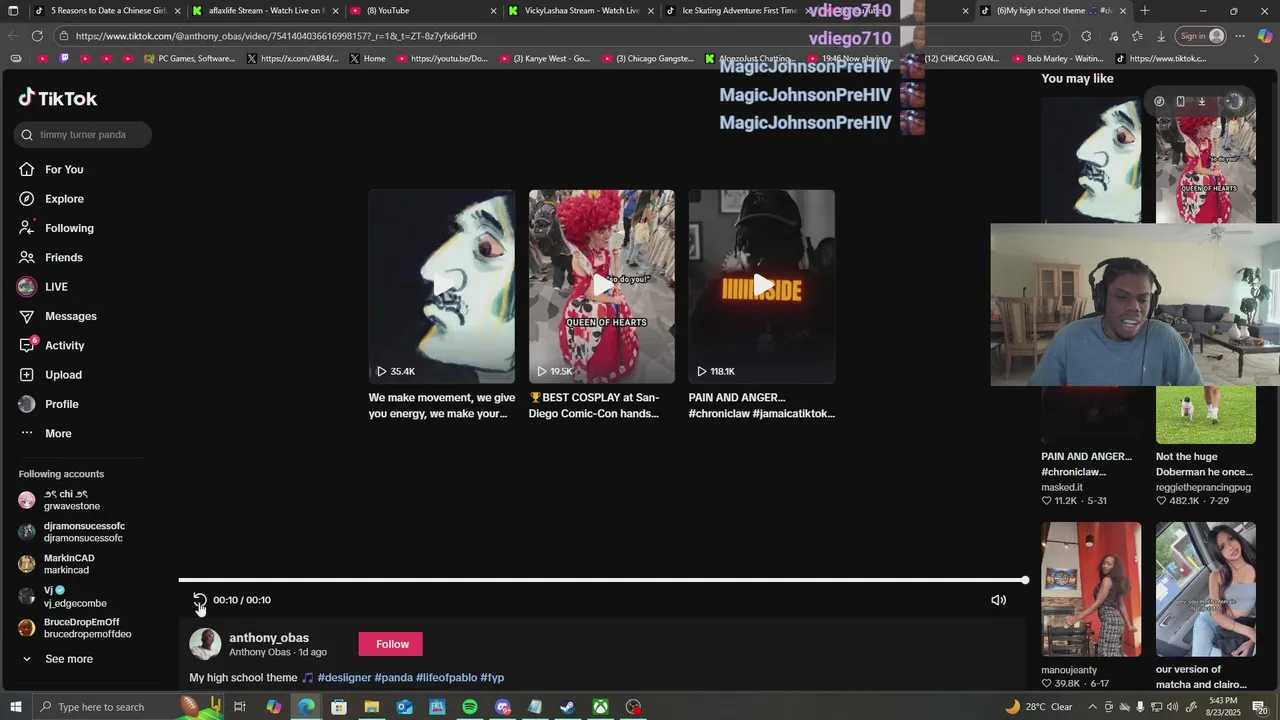Open the browser favorites list

point(1137,36)
